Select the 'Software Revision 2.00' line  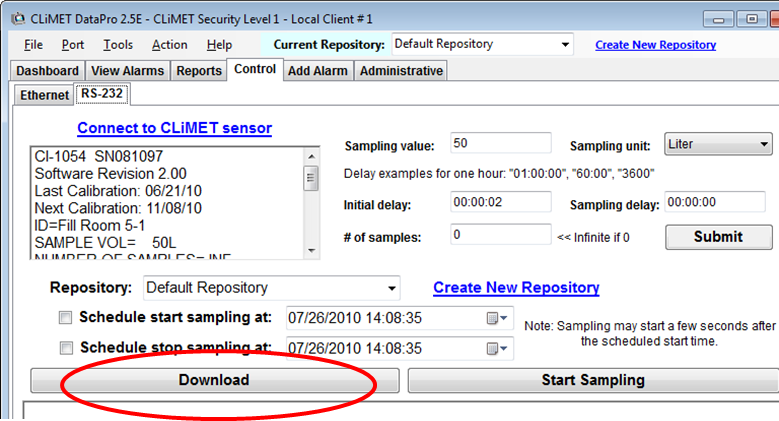110,174
